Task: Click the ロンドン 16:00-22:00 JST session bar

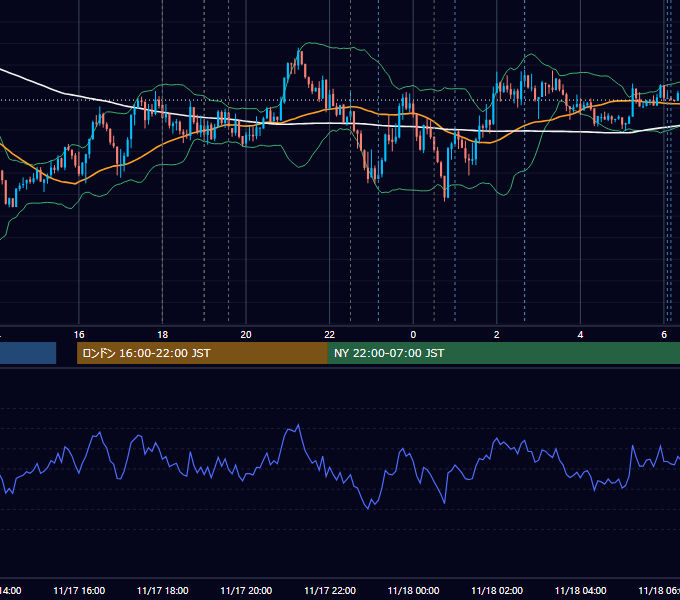Action: 202,353
